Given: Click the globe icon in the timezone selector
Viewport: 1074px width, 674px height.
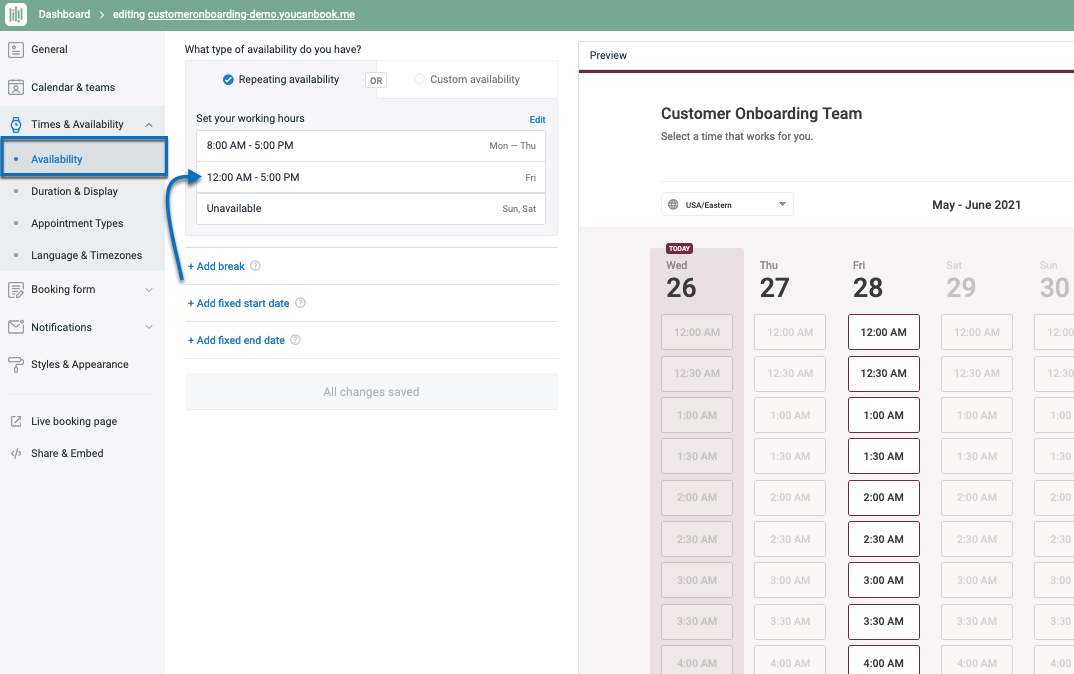Looking at the screenshot, I should click(673, 204).
